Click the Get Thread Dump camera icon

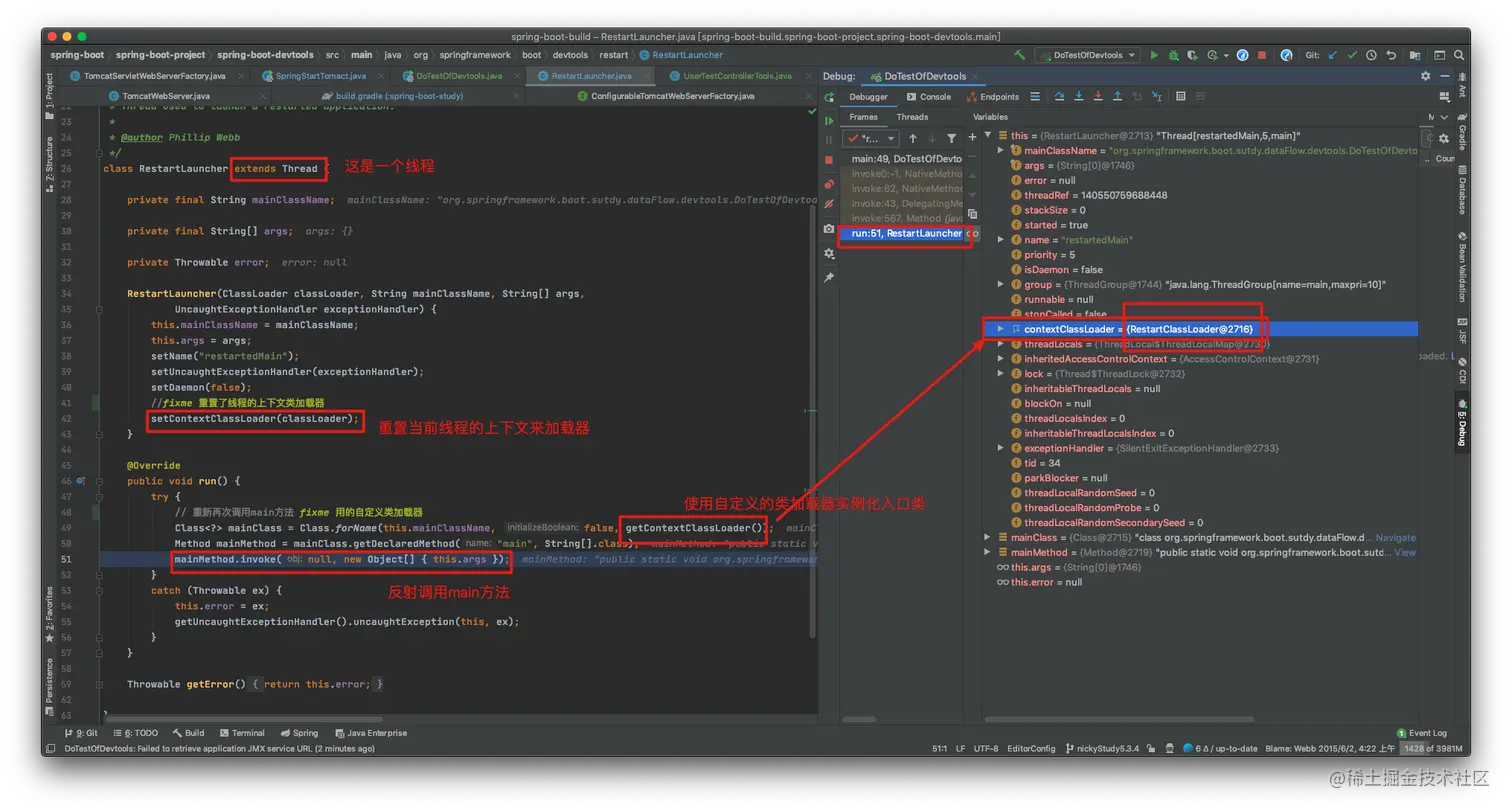point(829,228)
